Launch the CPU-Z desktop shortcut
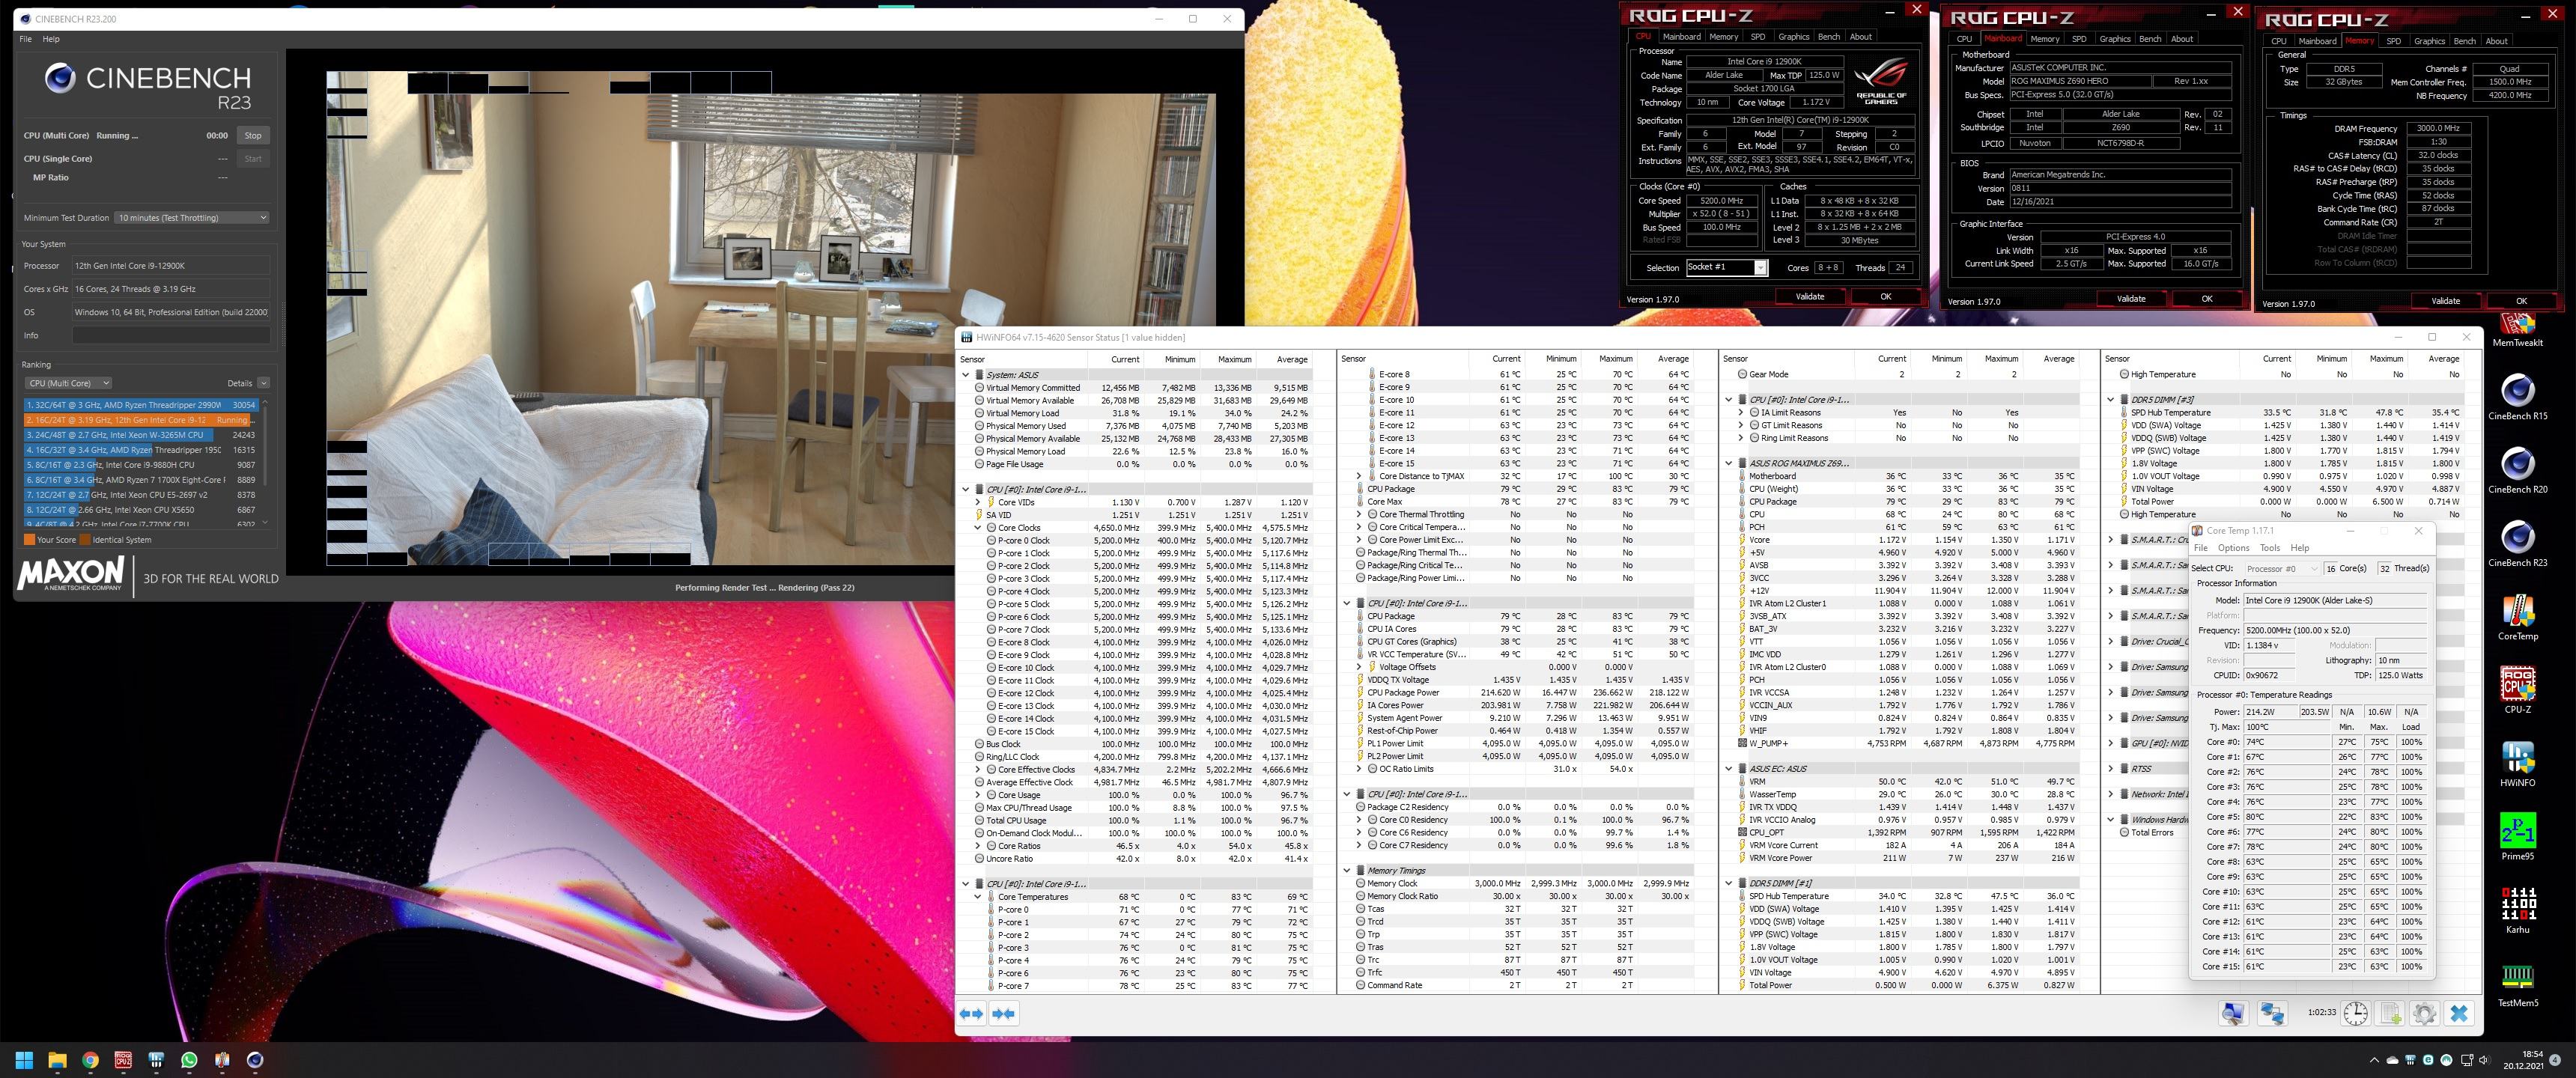Viewport: 2576px width, 1078px height. coord(2517,689)
